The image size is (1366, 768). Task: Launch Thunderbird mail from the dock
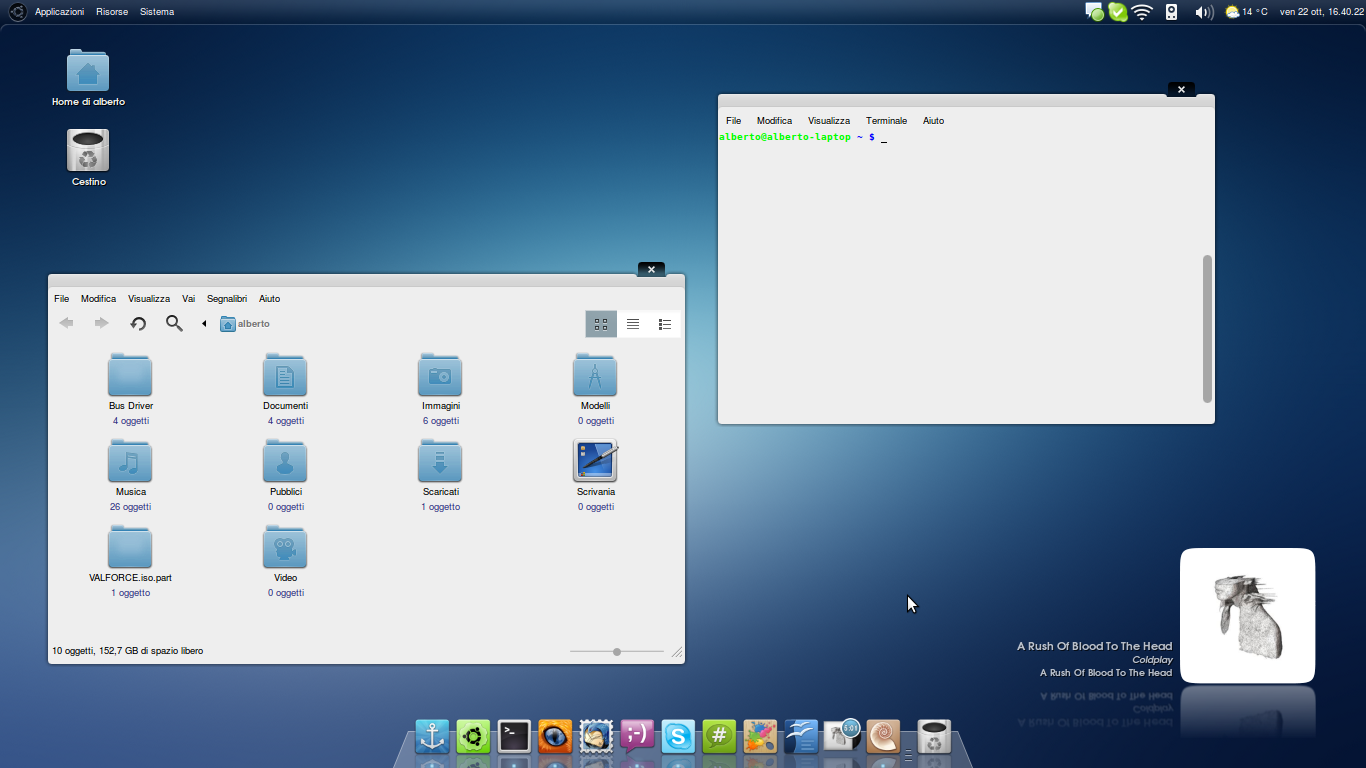coord(596,737)
